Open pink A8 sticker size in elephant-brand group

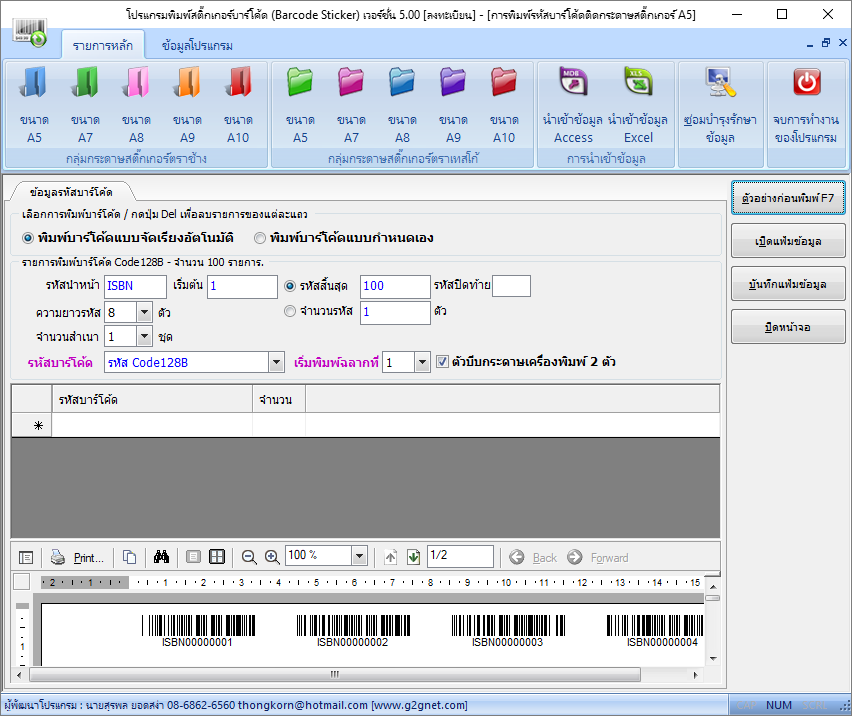pos(136,104)
